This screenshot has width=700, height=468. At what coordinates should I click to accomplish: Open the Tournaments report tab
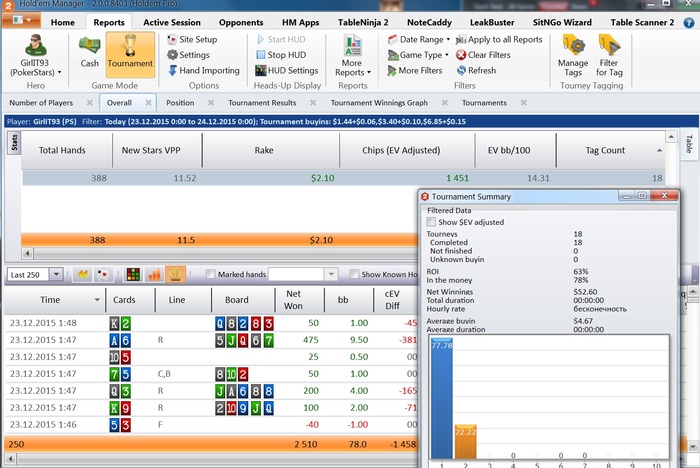(x=484, y=103)
